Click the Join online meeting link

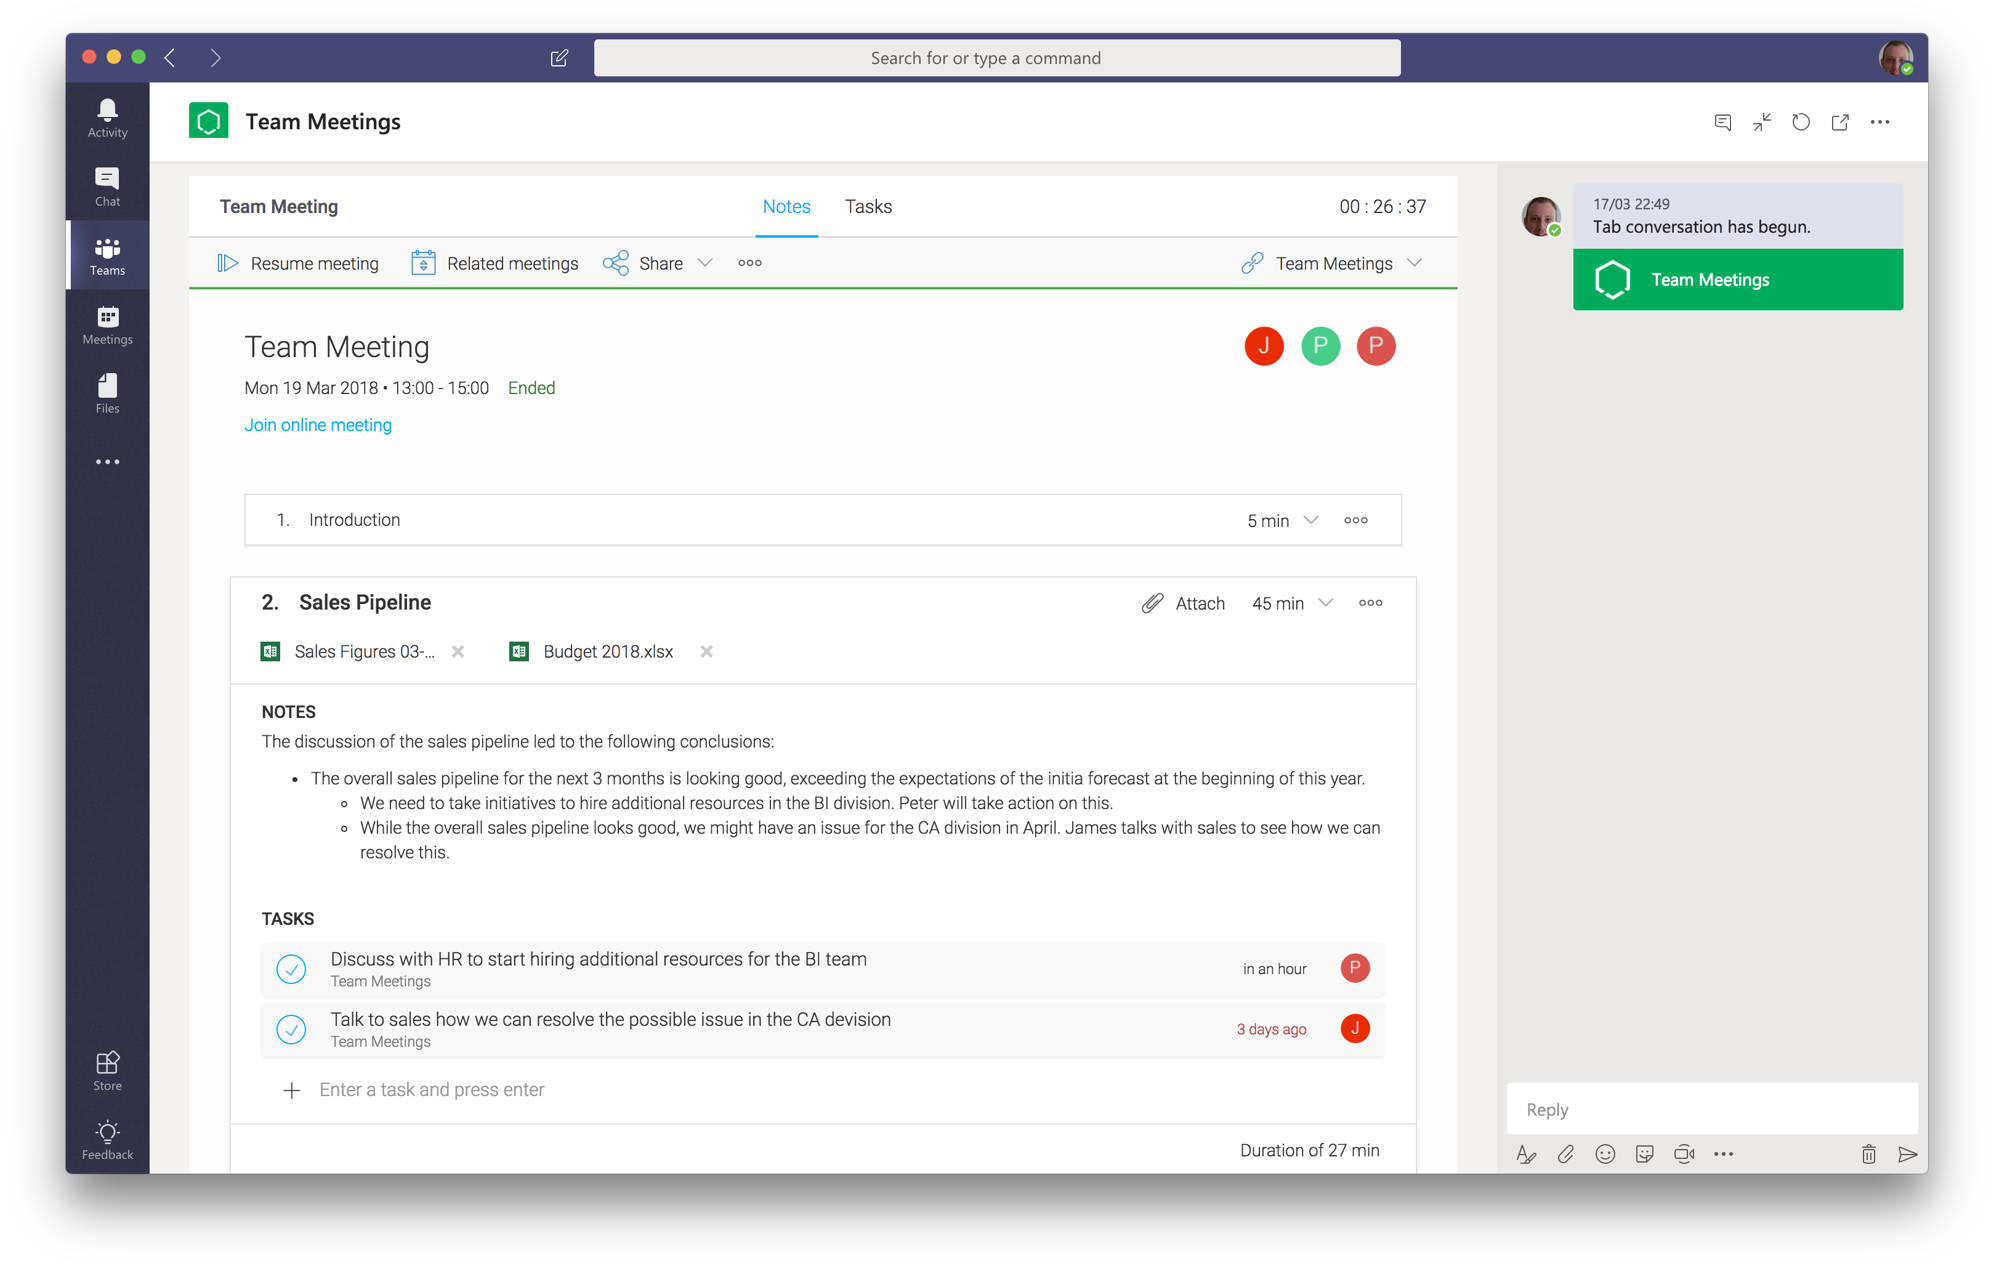click(x=318, y=424)
